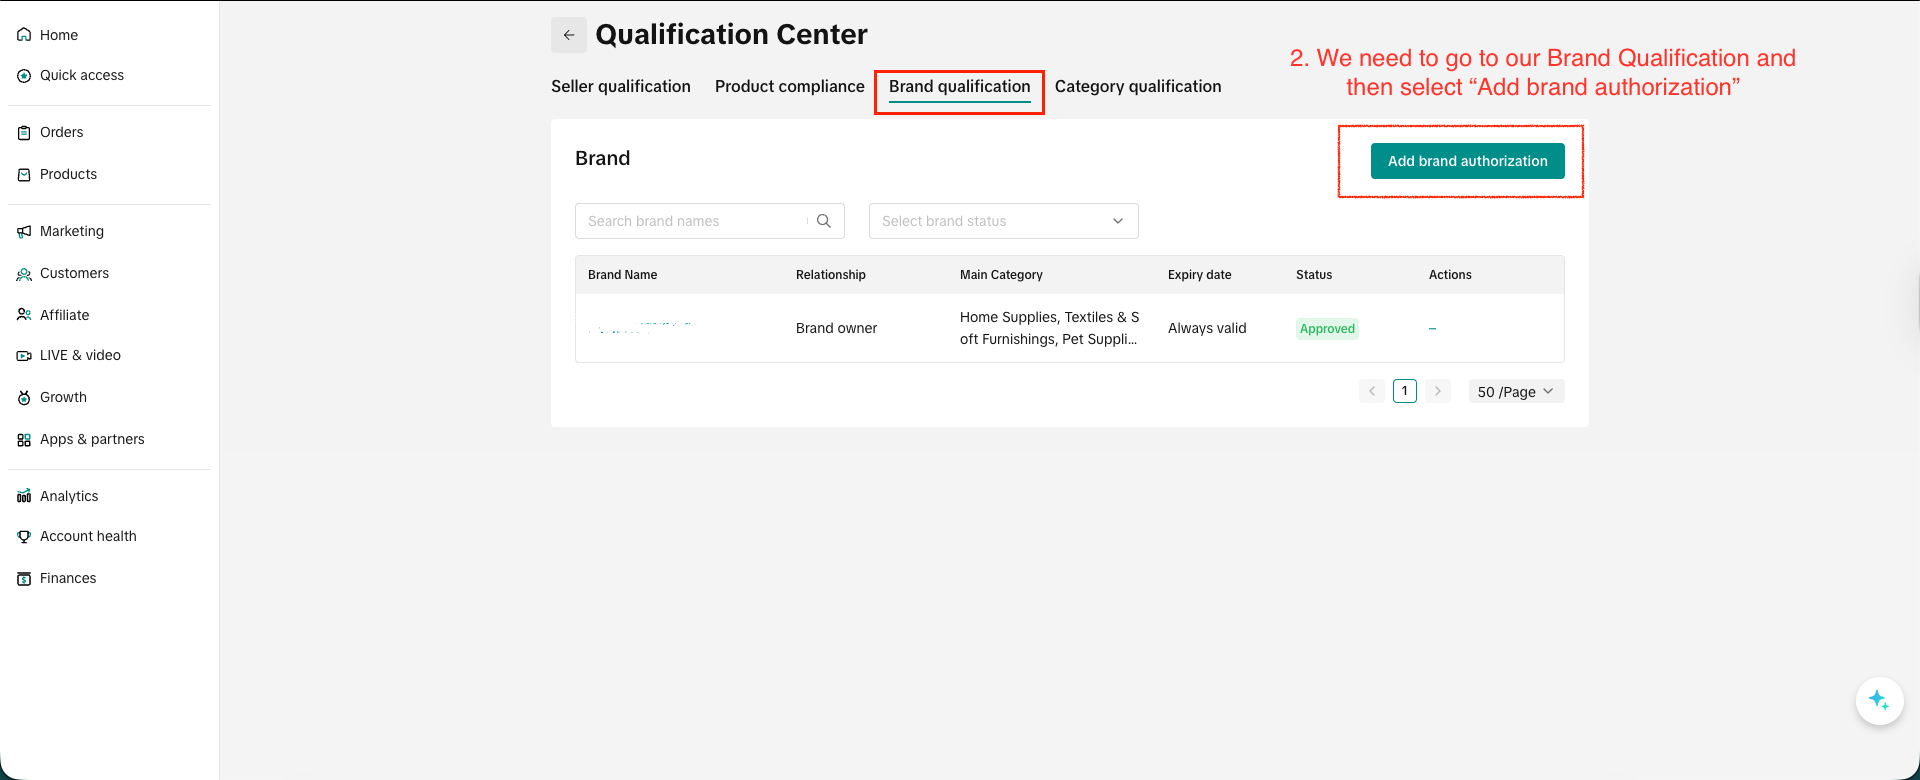
Task: Click the Always valid expiry cell
Action: [x=1207, y=328]
